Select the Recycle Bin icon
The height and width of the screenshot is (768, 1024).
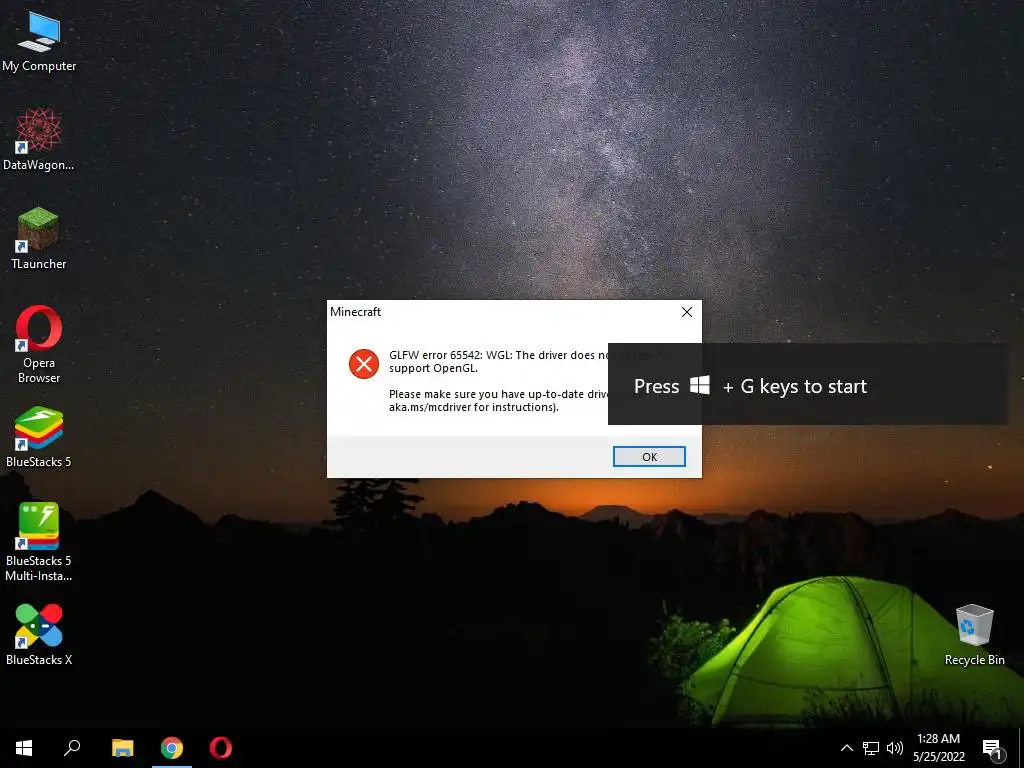pos(974,635)
